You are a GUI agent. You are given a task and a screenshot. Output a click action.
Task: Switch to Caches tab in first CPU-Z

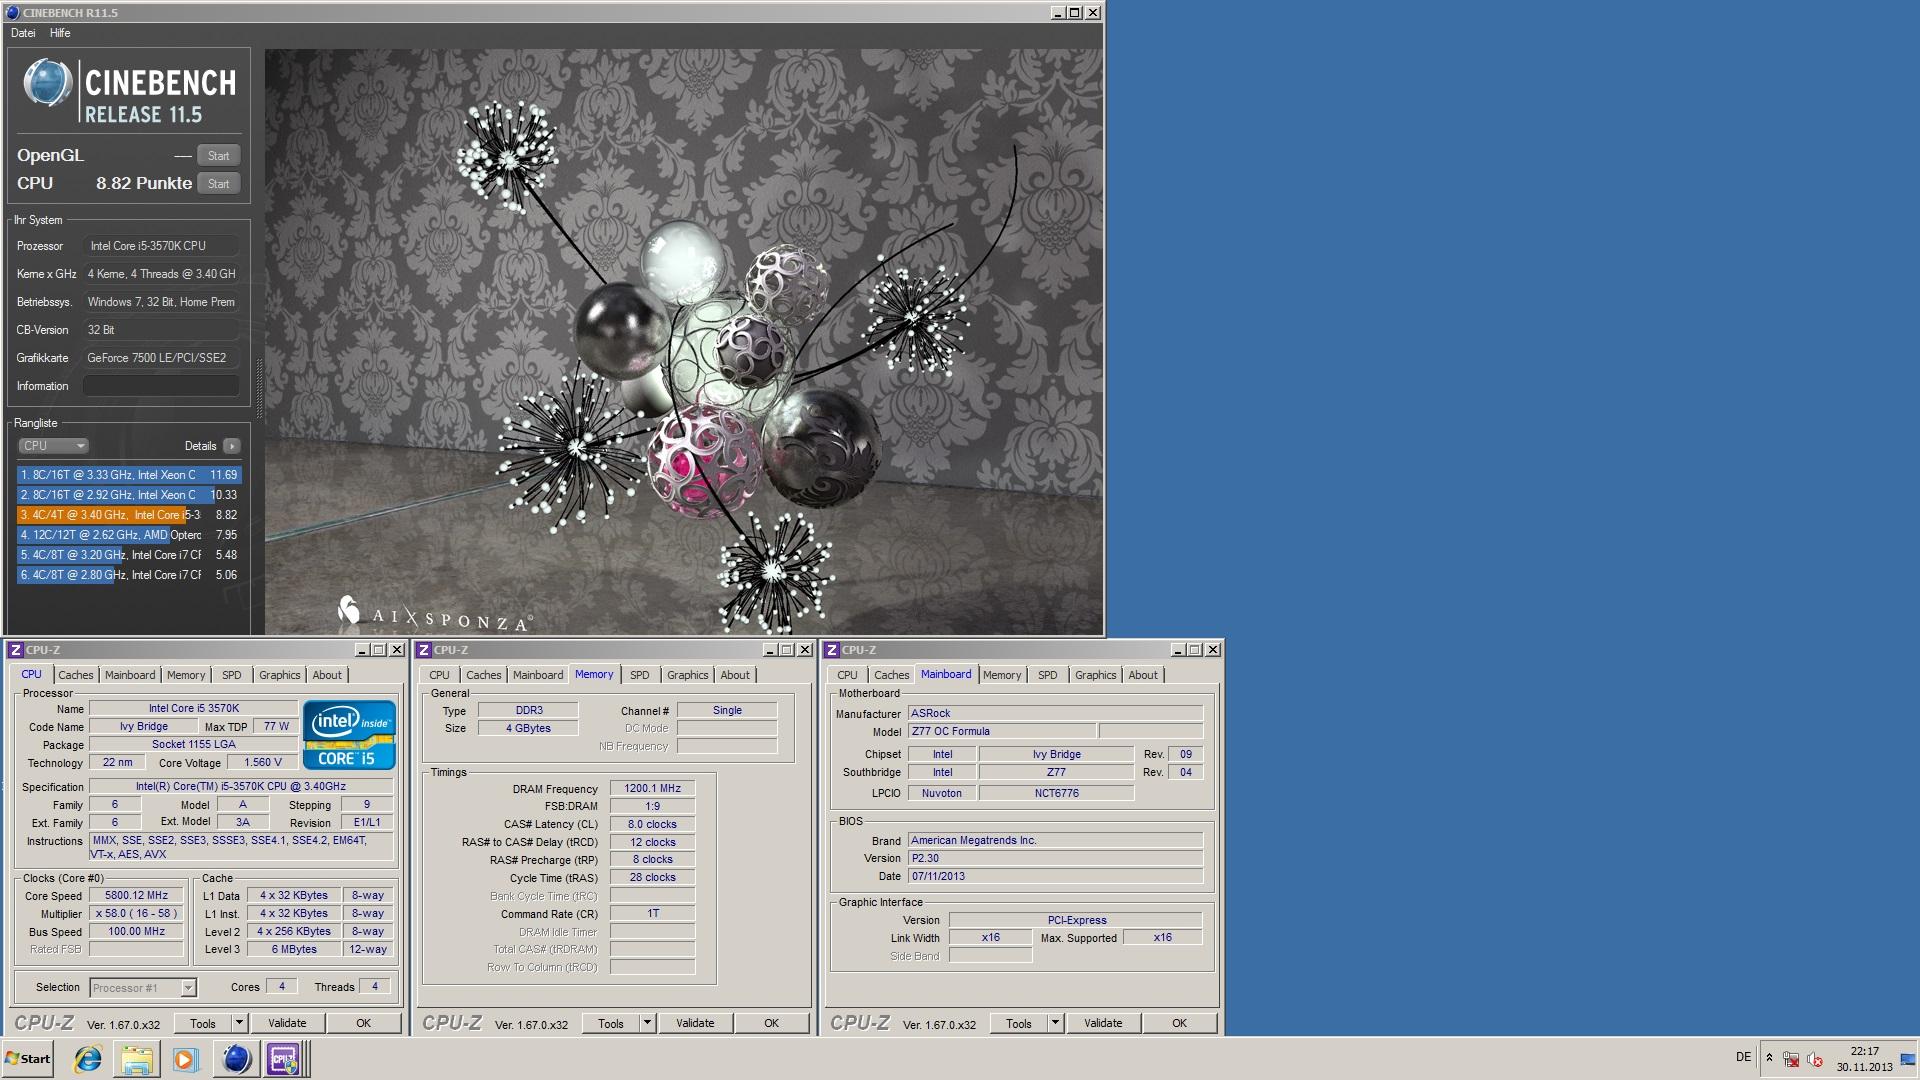(75, 675)
